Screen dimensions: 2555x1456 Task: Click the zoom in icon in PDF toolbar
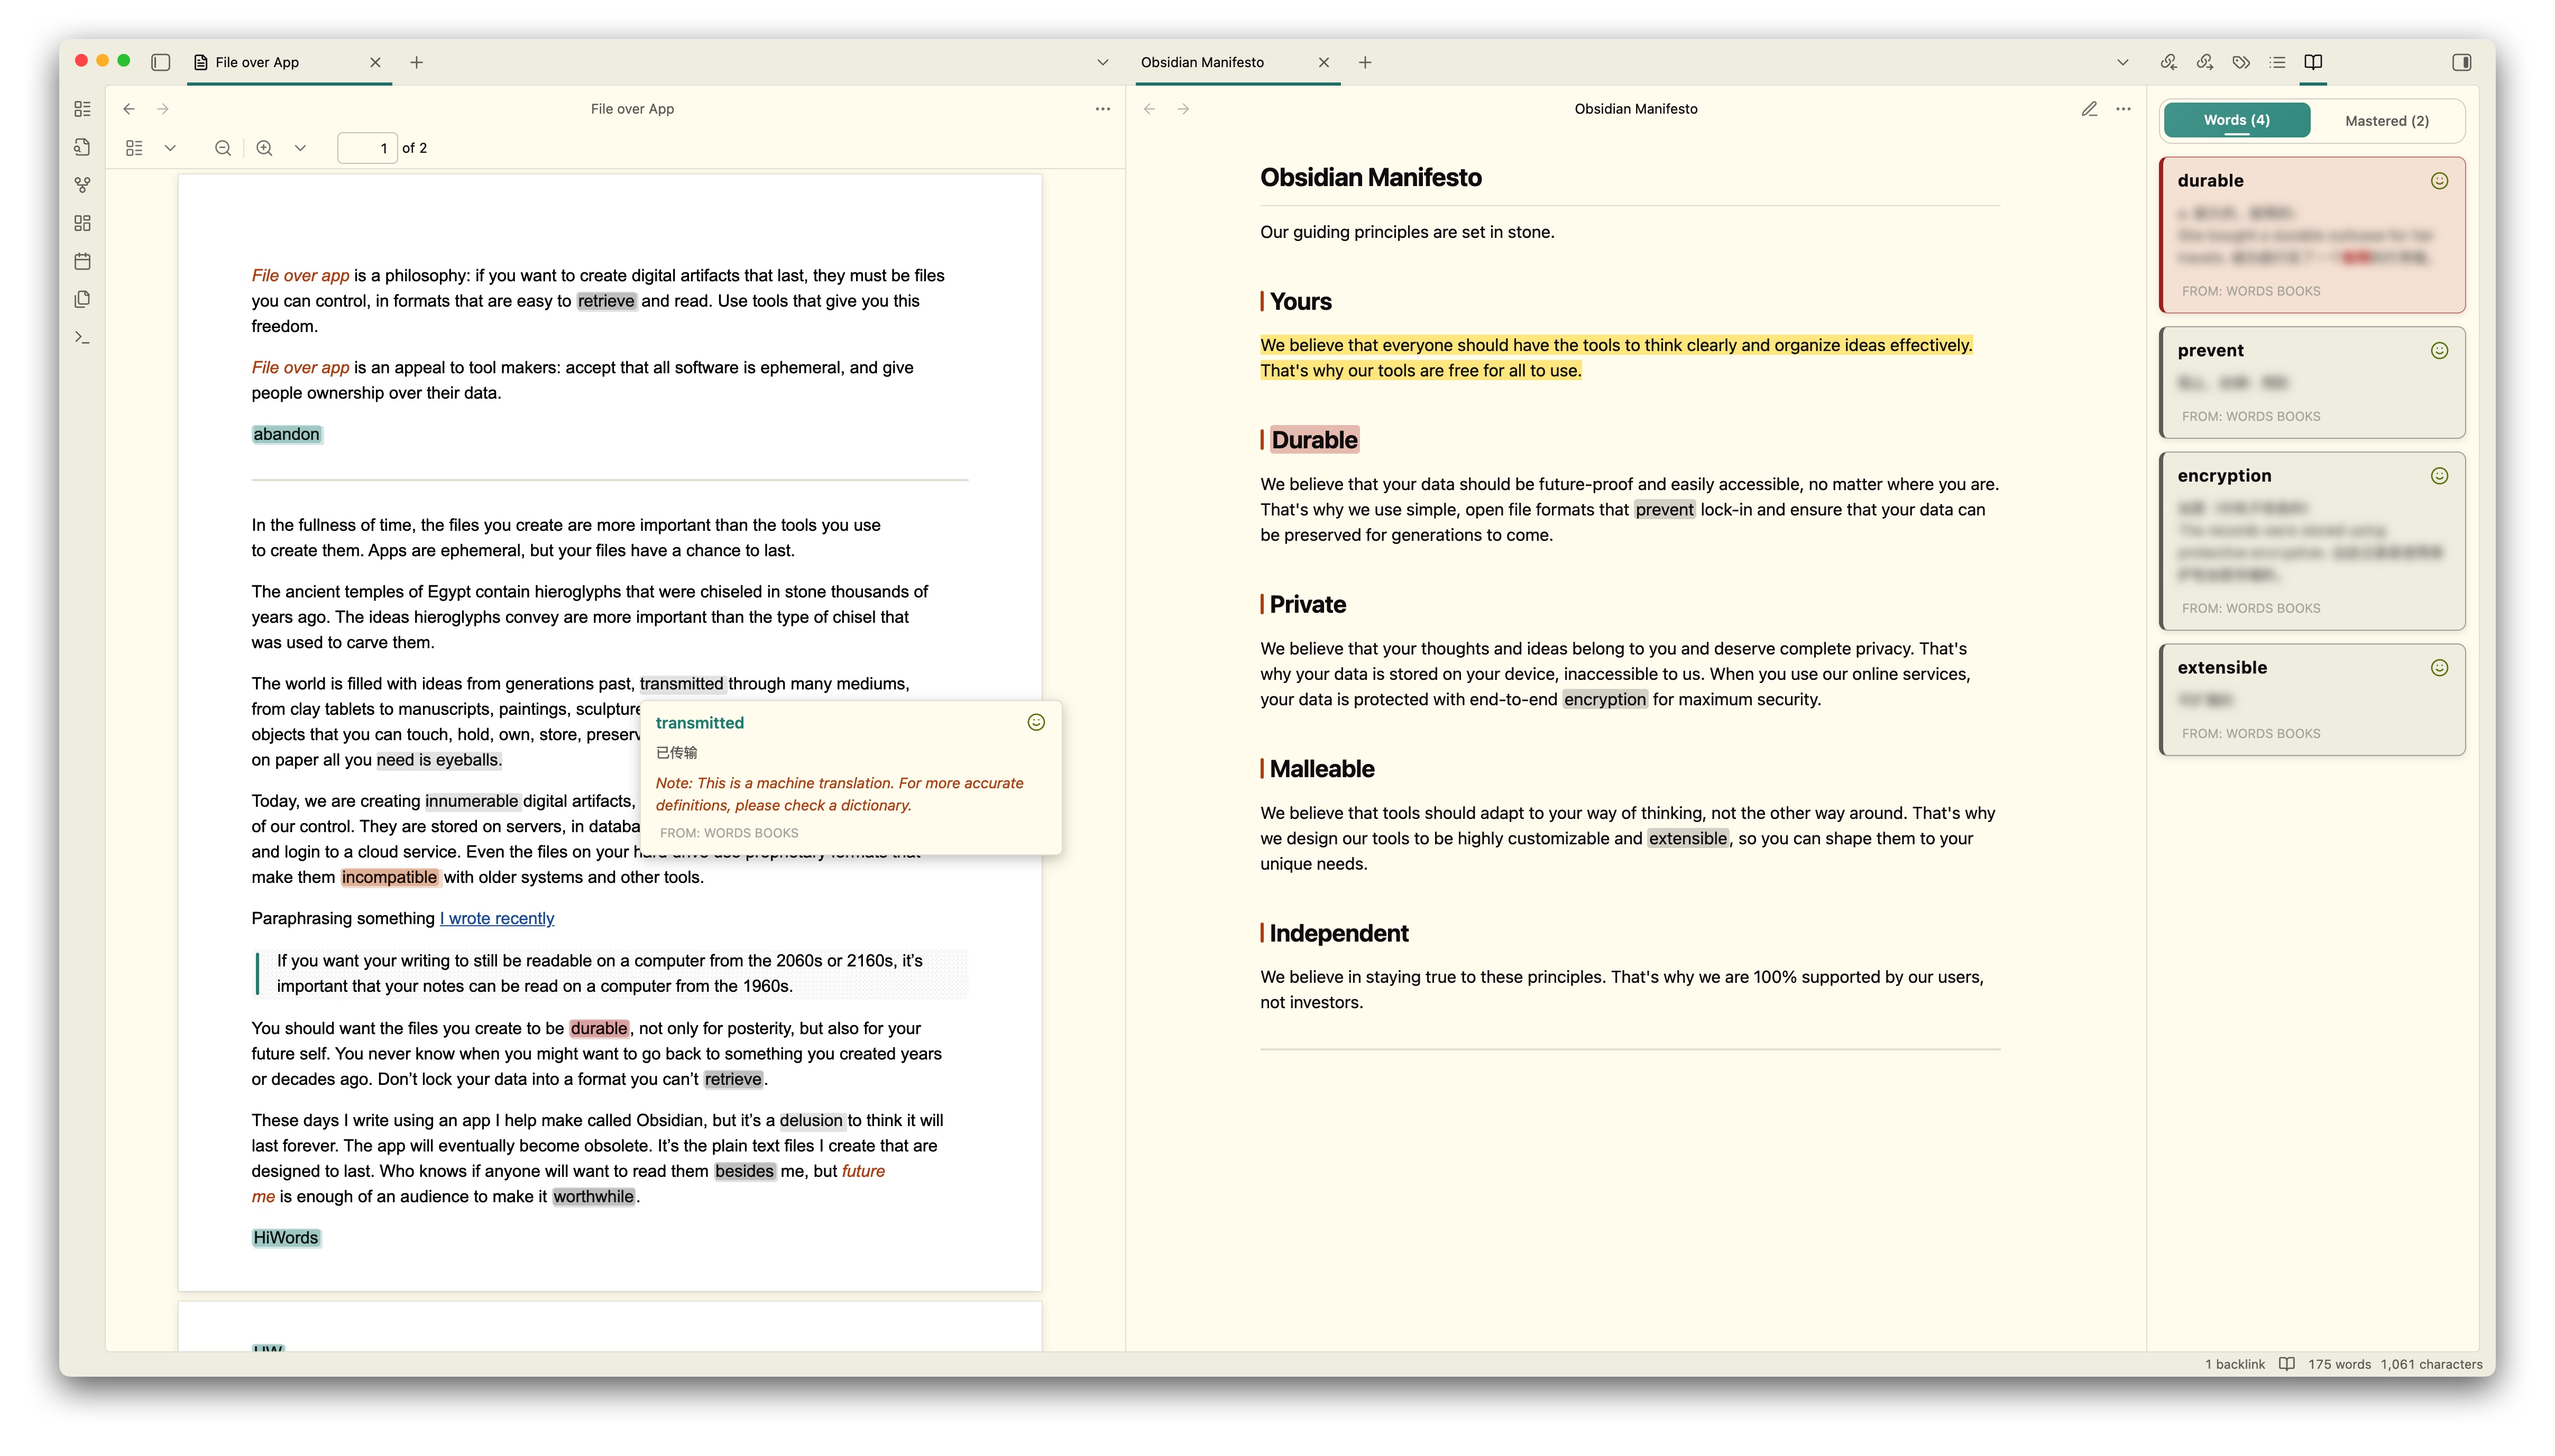pyautogui.click(x=264, y=148)
